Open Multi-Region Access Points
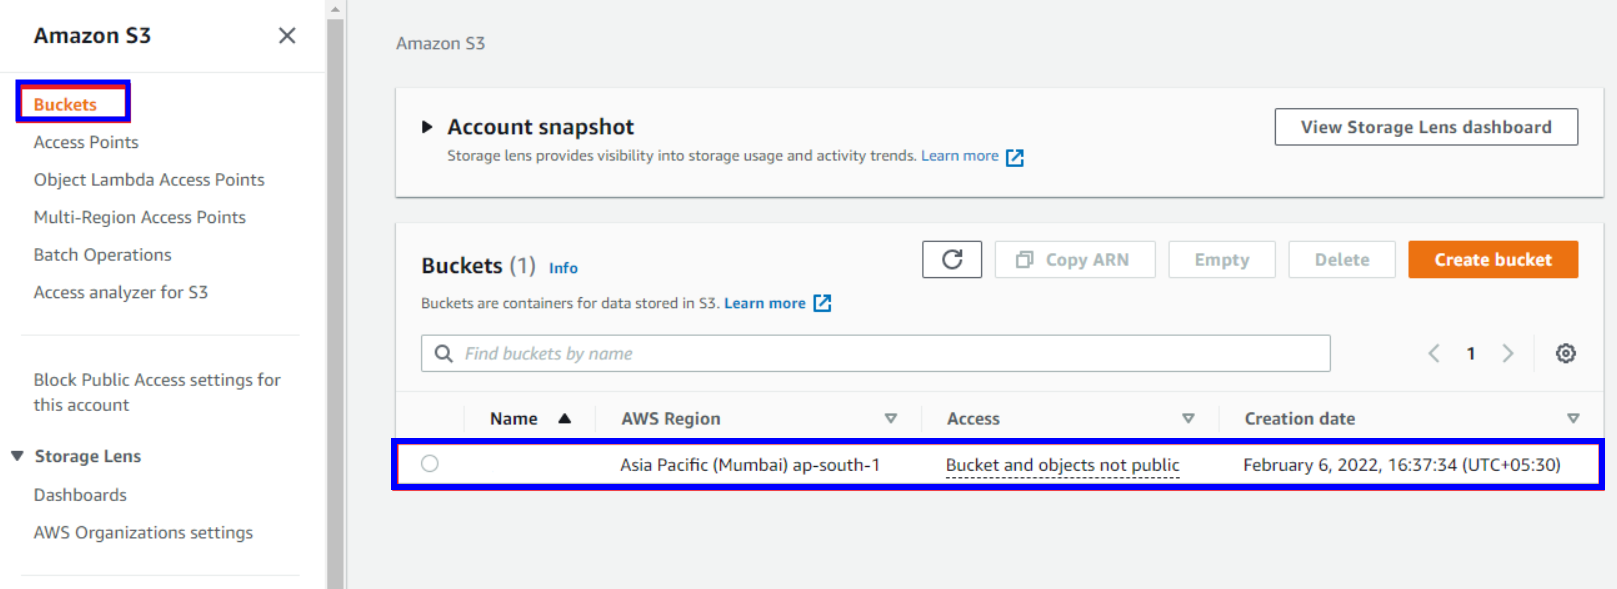Screen dimensions: 1617x589 point(139,217)
